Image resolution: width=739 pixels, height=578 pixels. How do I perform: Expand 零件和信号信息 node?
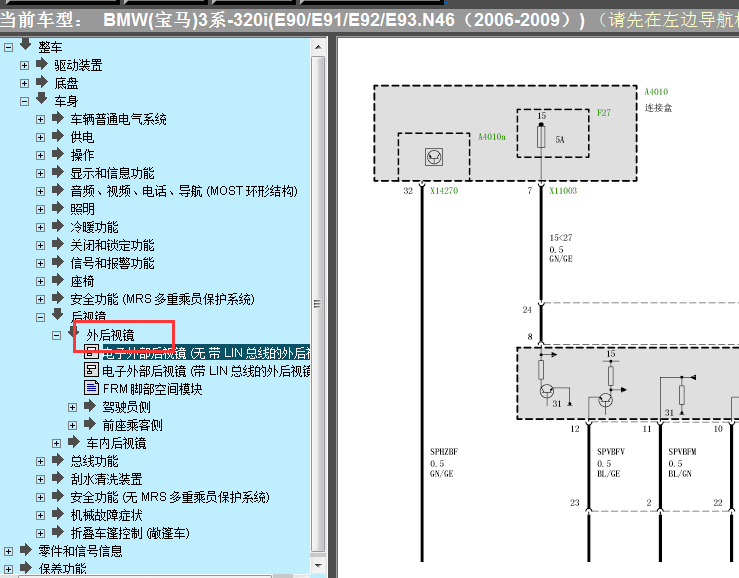pyautogui.click(x=8, y=551)
